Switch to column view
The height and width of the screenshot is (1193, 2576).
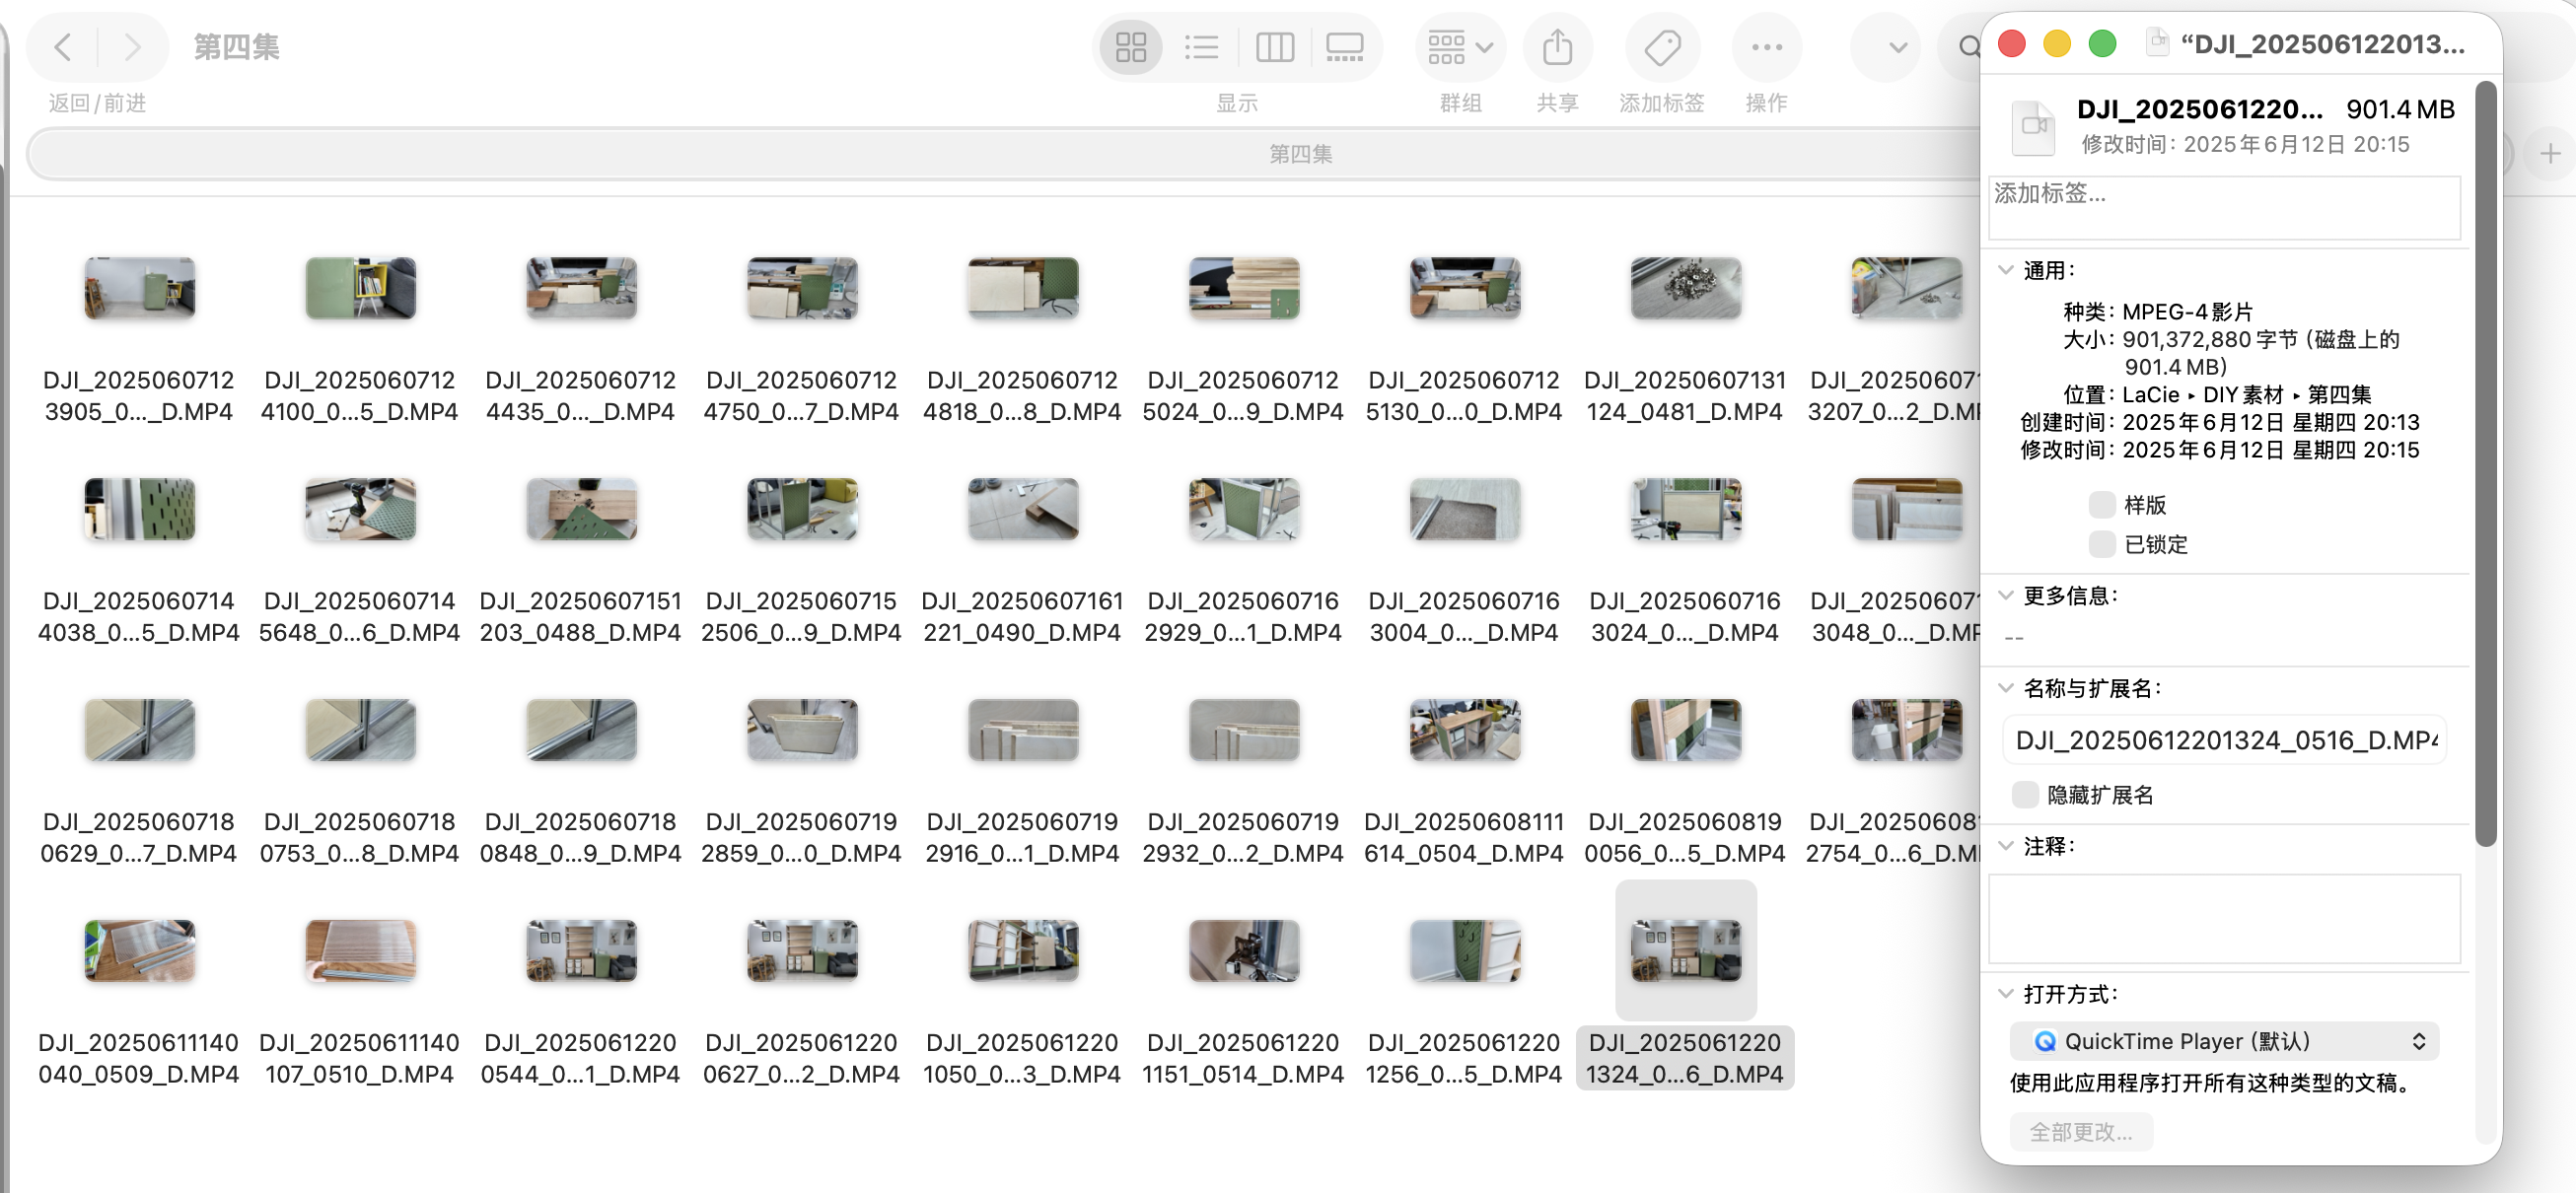1274,47
